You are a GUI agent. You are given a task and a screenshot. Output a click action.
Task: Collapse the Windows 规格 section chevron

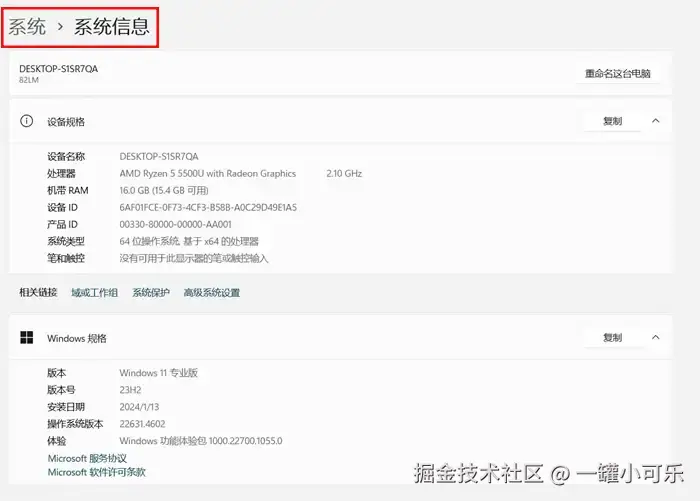[x=655, y=337]
